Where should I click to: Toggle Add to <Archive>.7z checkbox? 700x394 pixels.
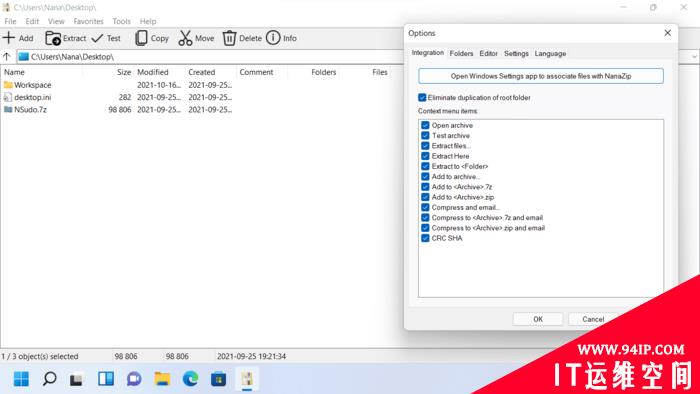[x=425, y=187]
